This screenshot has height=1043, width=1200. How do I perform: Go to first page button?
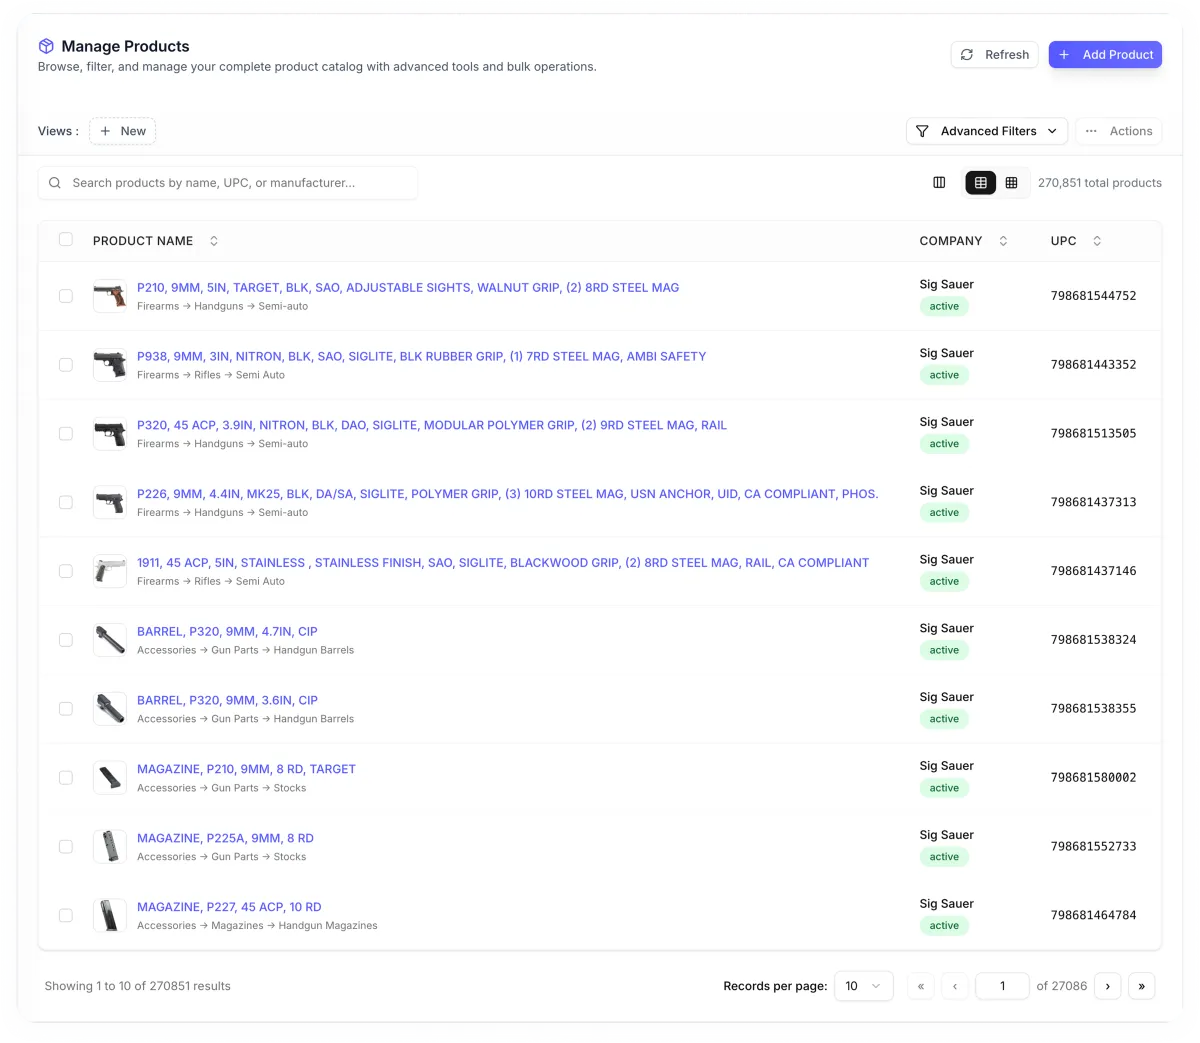click(x=921, y=986)
